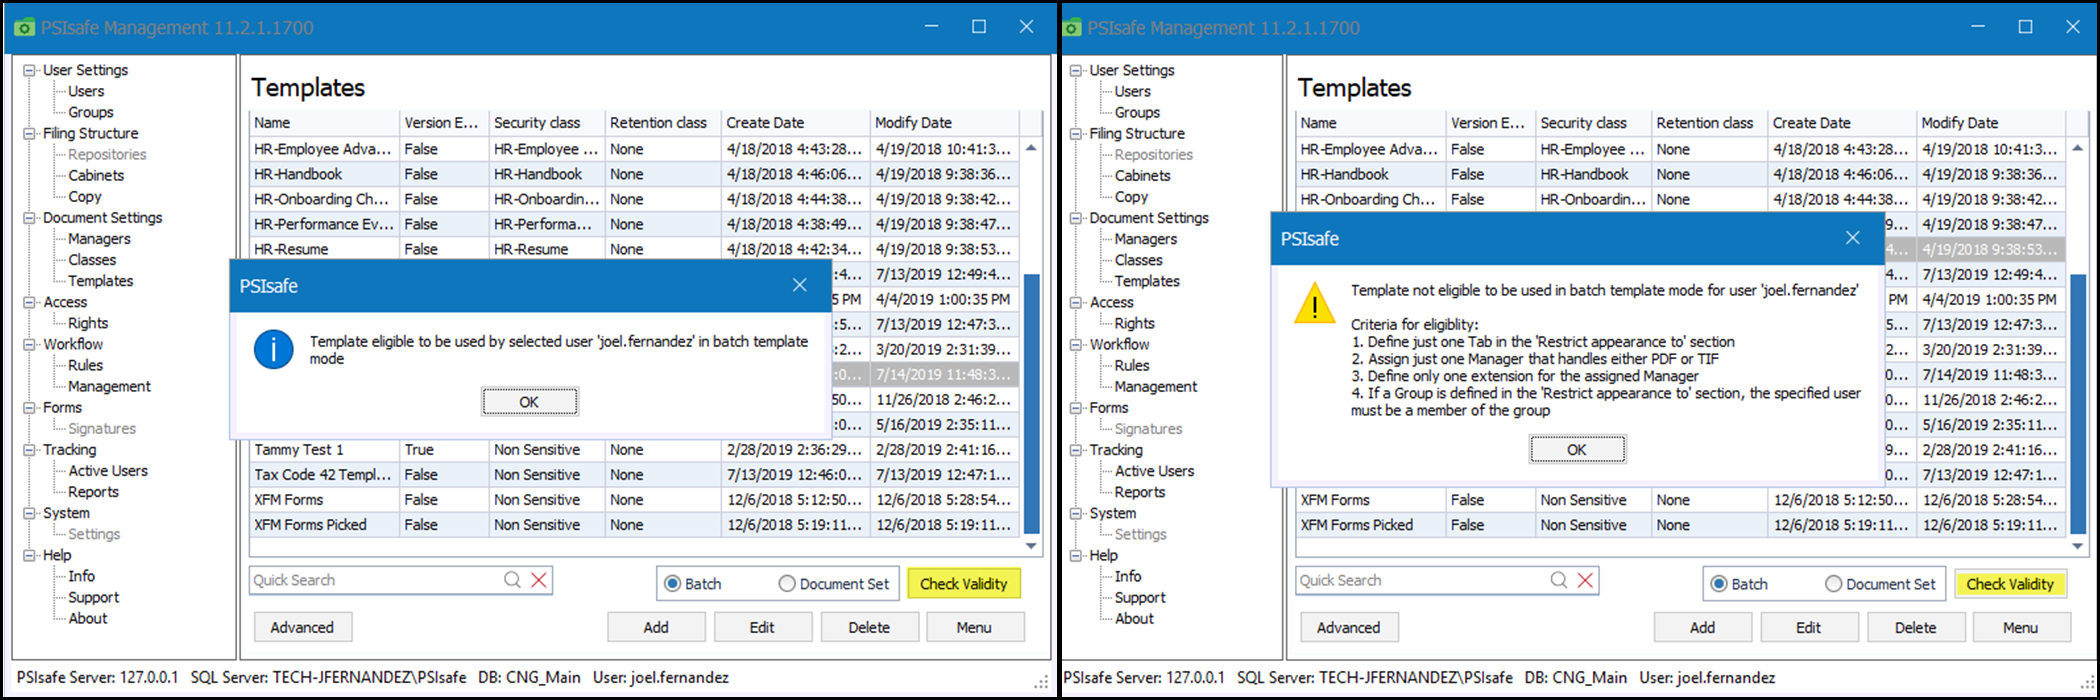
Task: Click the PSIsafe app icon in right title bar
Action: pos(1072,28)
